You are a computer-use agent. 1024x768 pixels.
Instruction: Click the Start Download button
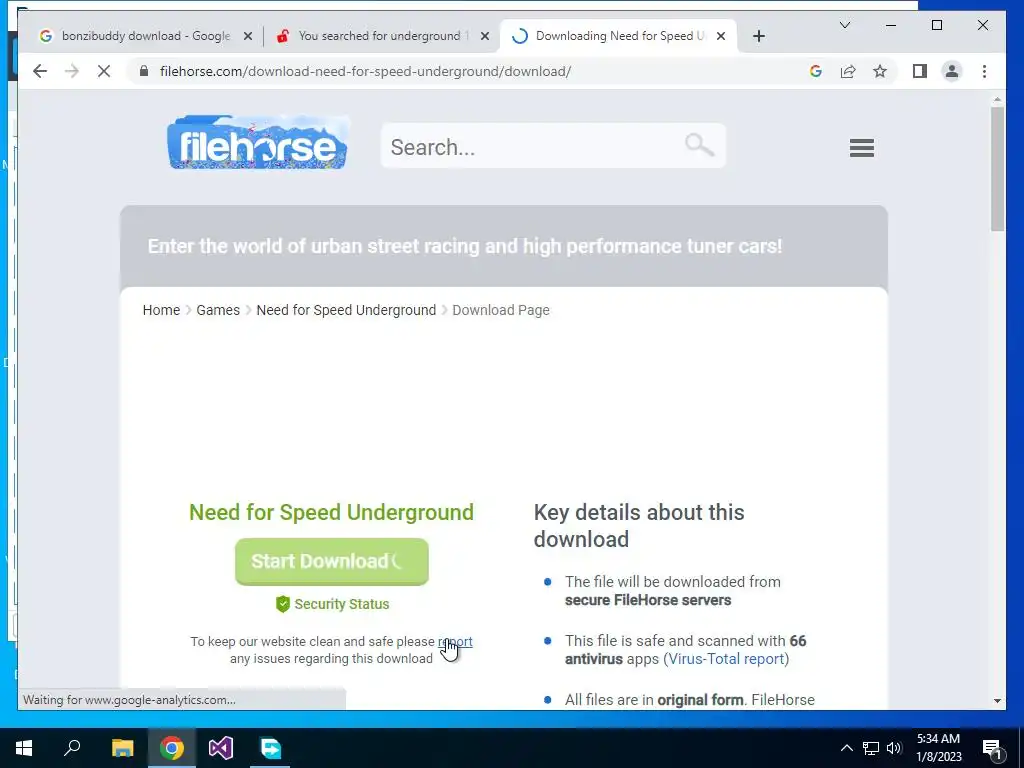pos(332,562)
